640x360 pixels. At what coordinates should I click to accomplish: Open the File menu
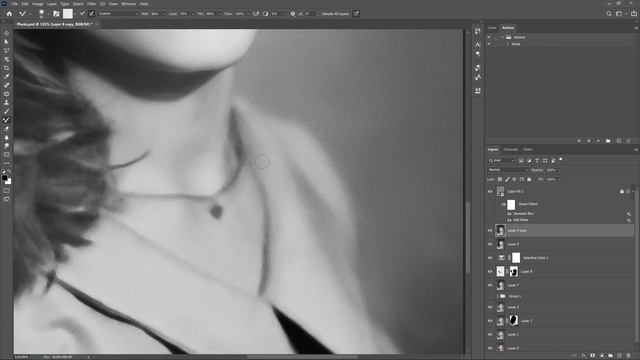14,4
